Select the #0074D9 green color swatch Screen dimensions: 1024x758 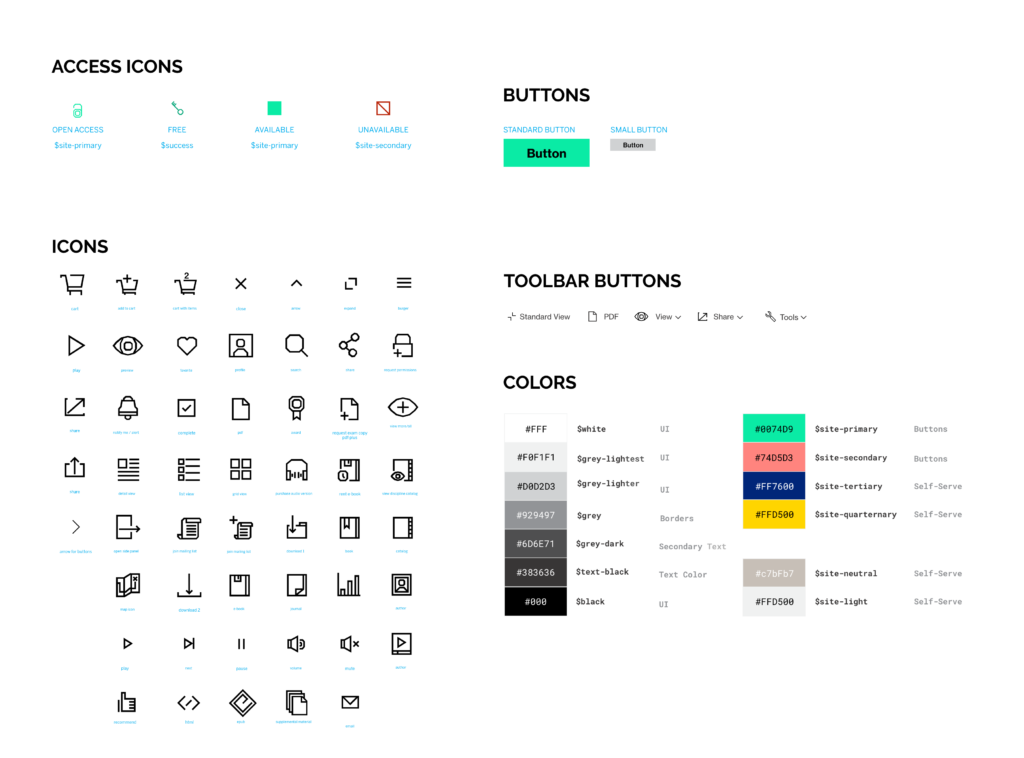click(x=773, y=429)
